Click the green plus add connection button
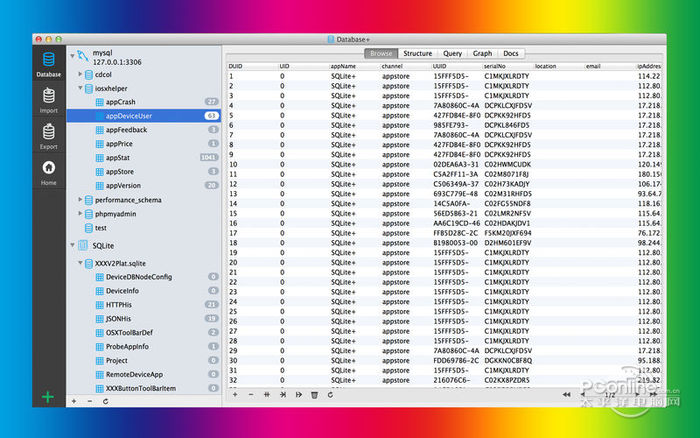This screenshot has width=700, height=438. tap(47, 397)
